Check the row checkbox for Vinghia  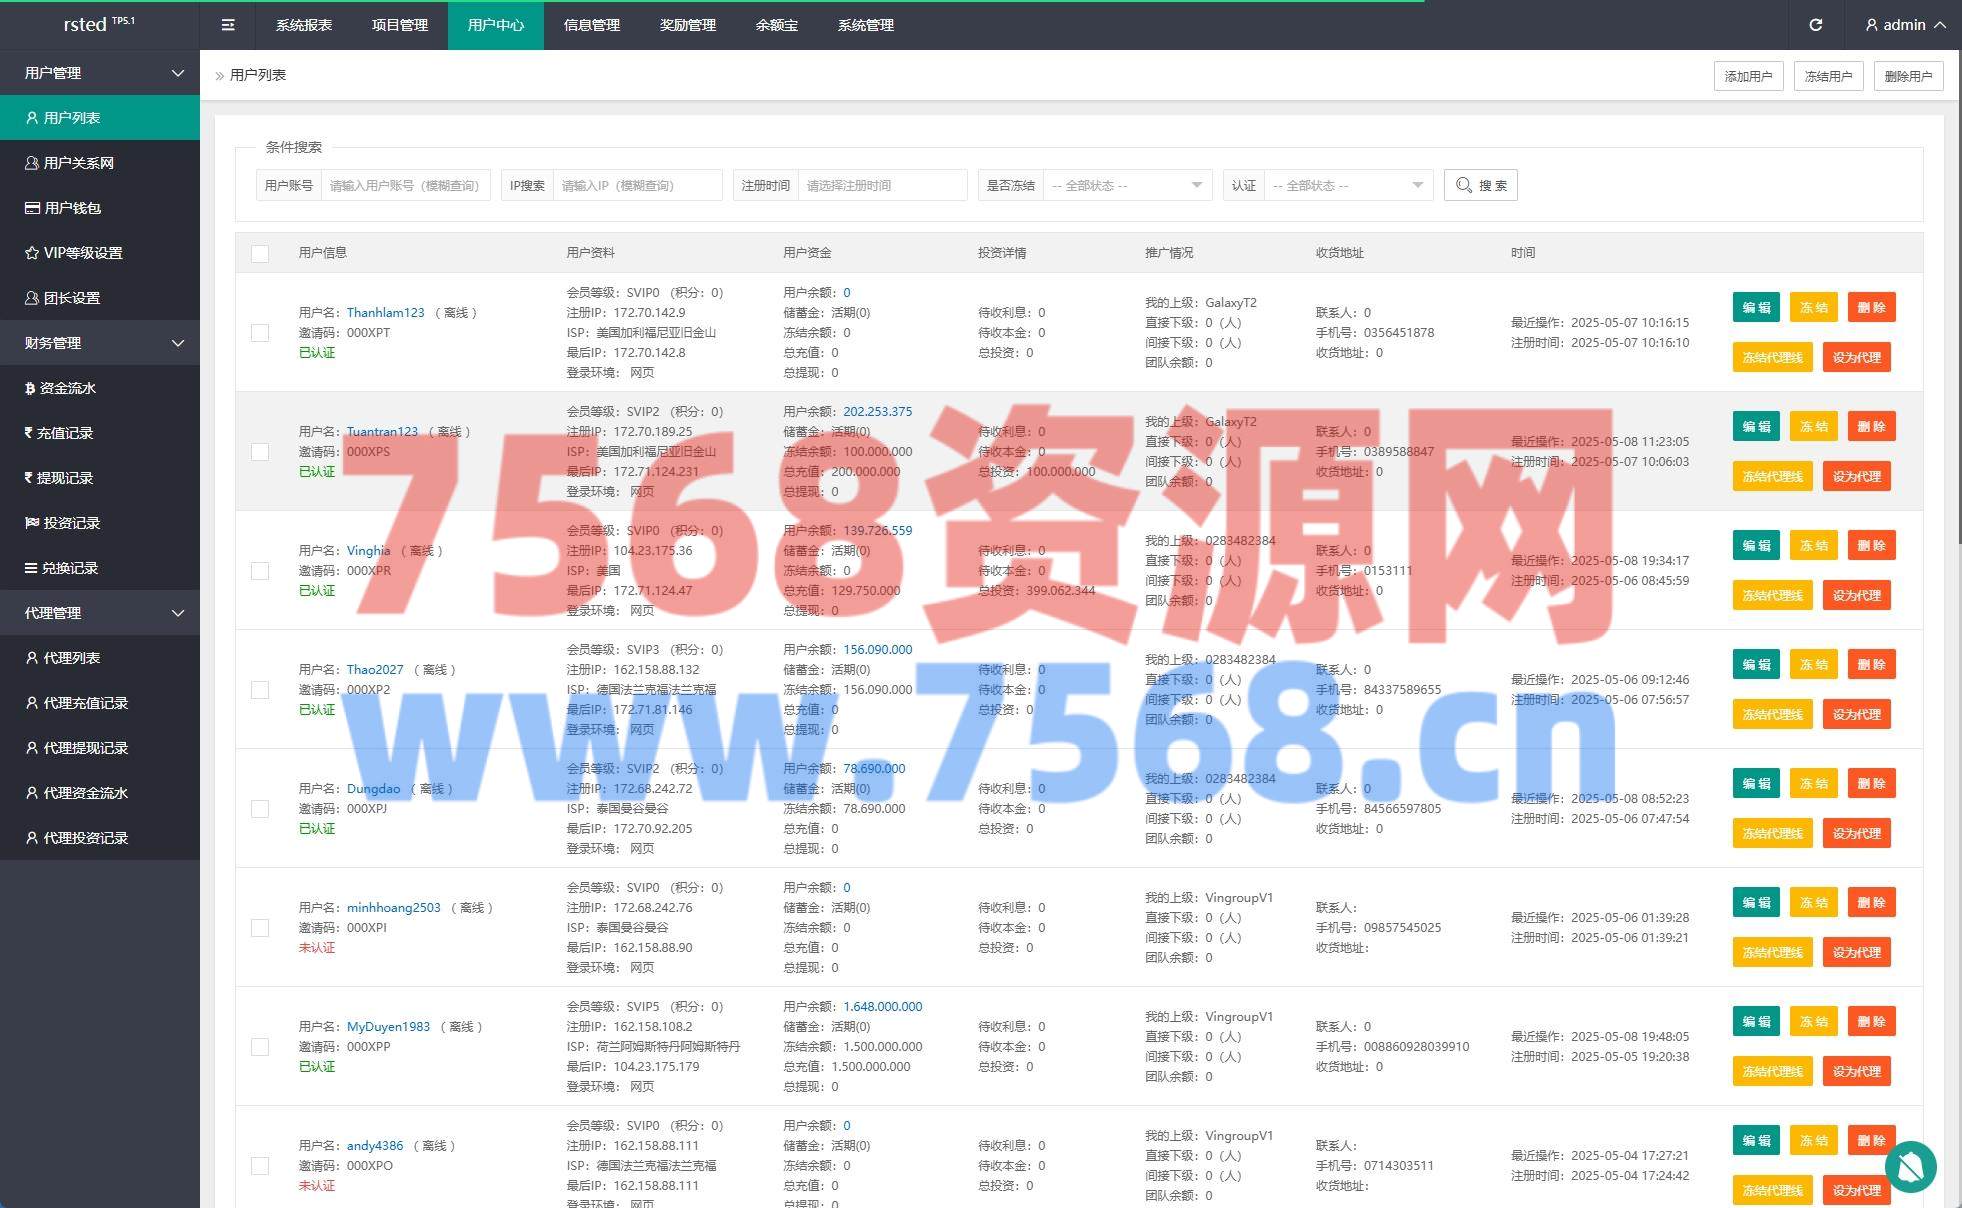pyautogui.click(x=260, y=571)
